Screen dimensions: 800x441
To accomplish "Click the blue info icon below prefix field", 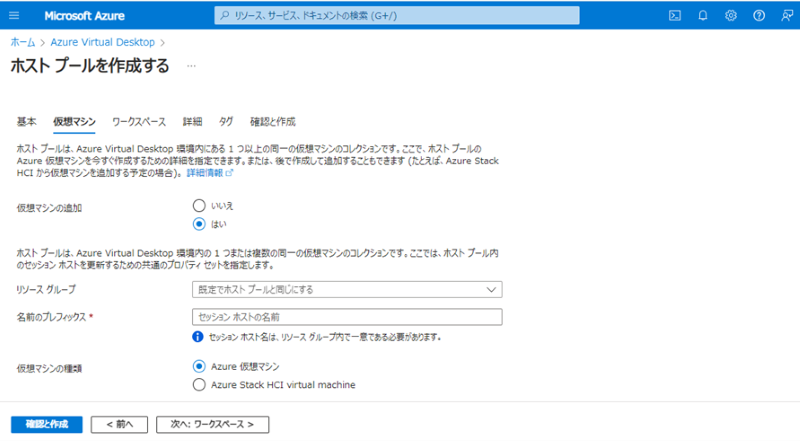I will [197, 337].
